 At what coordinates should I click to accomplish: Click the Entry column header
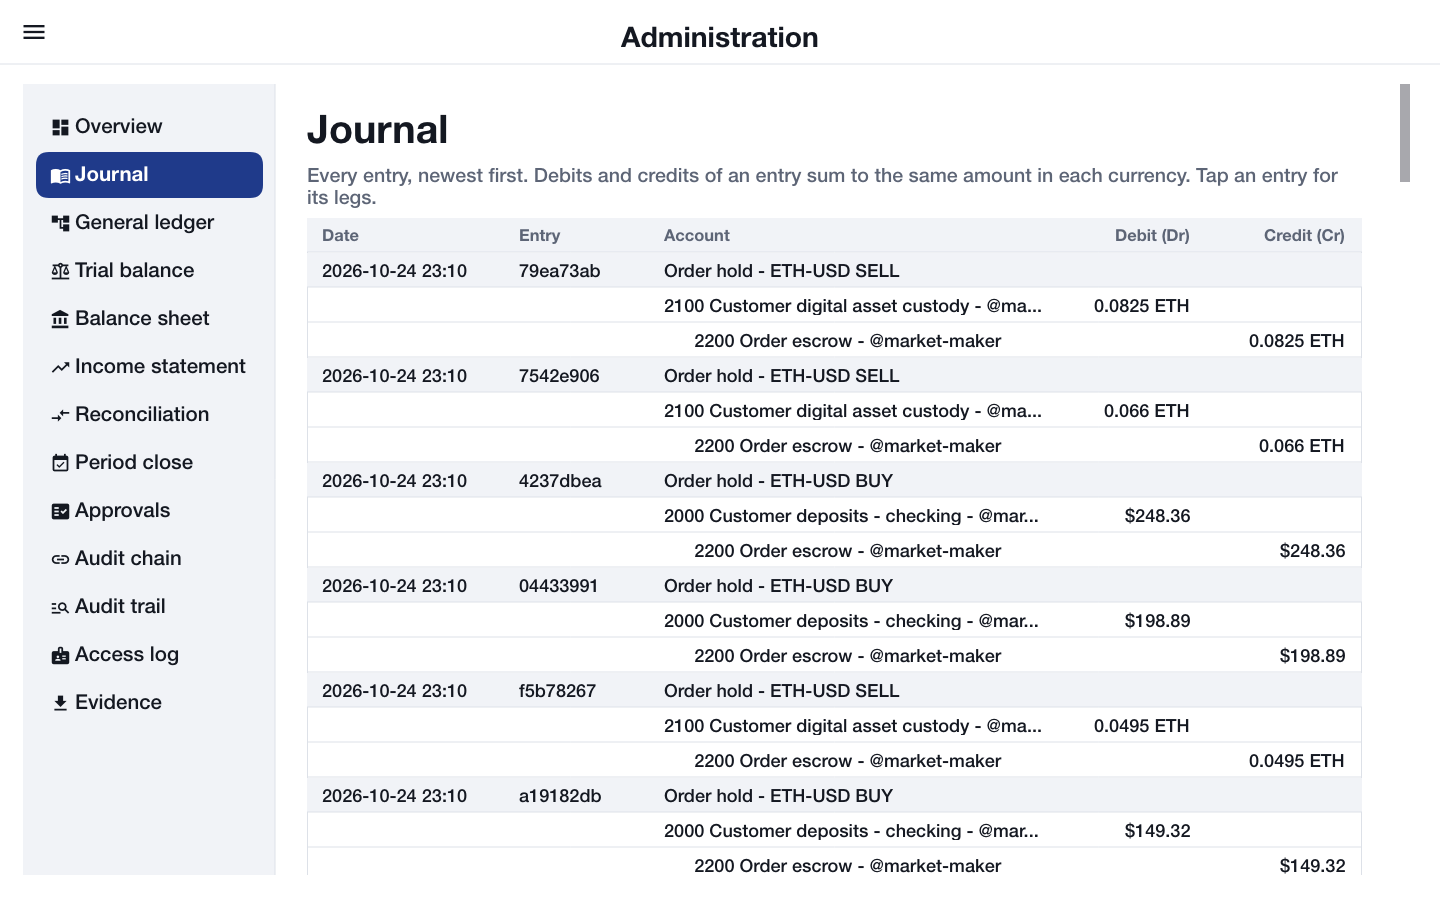click(539, 236)
